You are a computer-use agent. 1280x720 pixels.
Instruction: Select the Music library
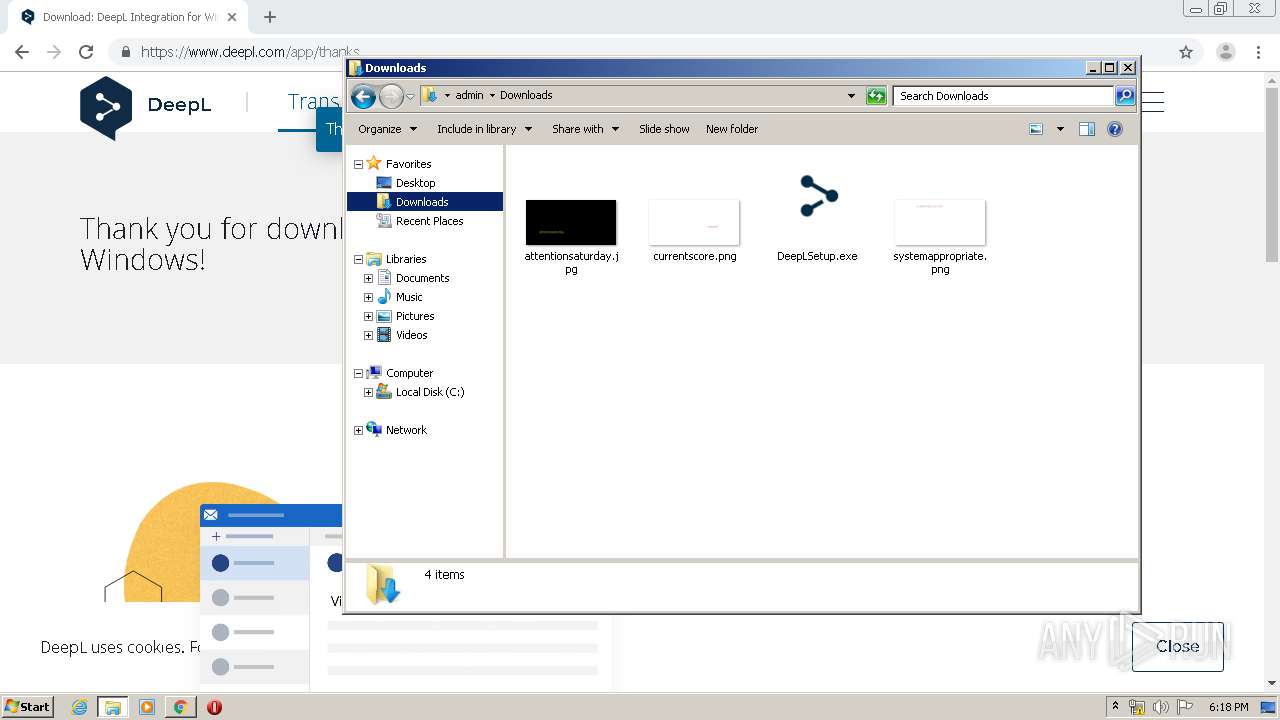(409, 297)
